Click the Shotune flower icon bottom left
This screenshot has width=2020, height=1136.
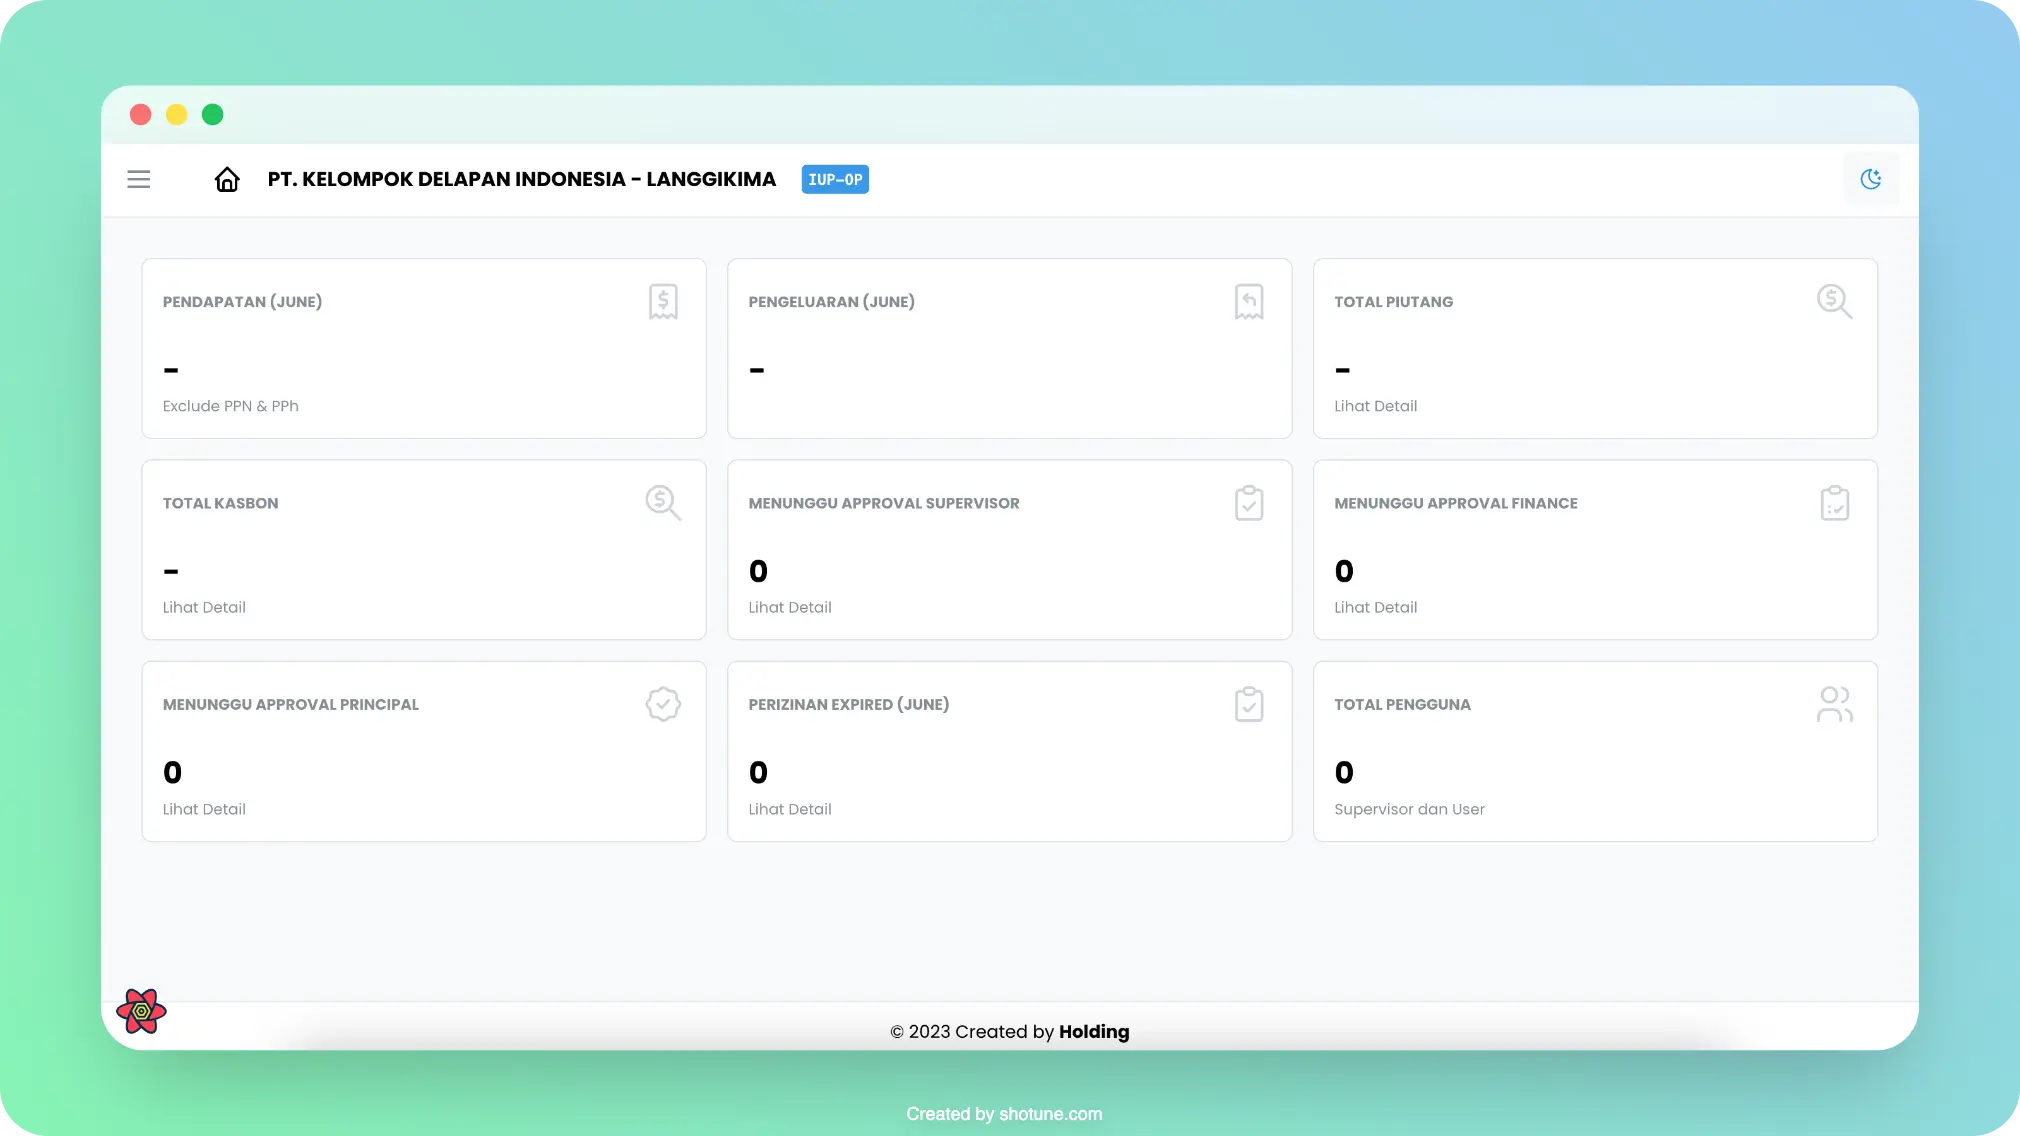(140, 1010)
